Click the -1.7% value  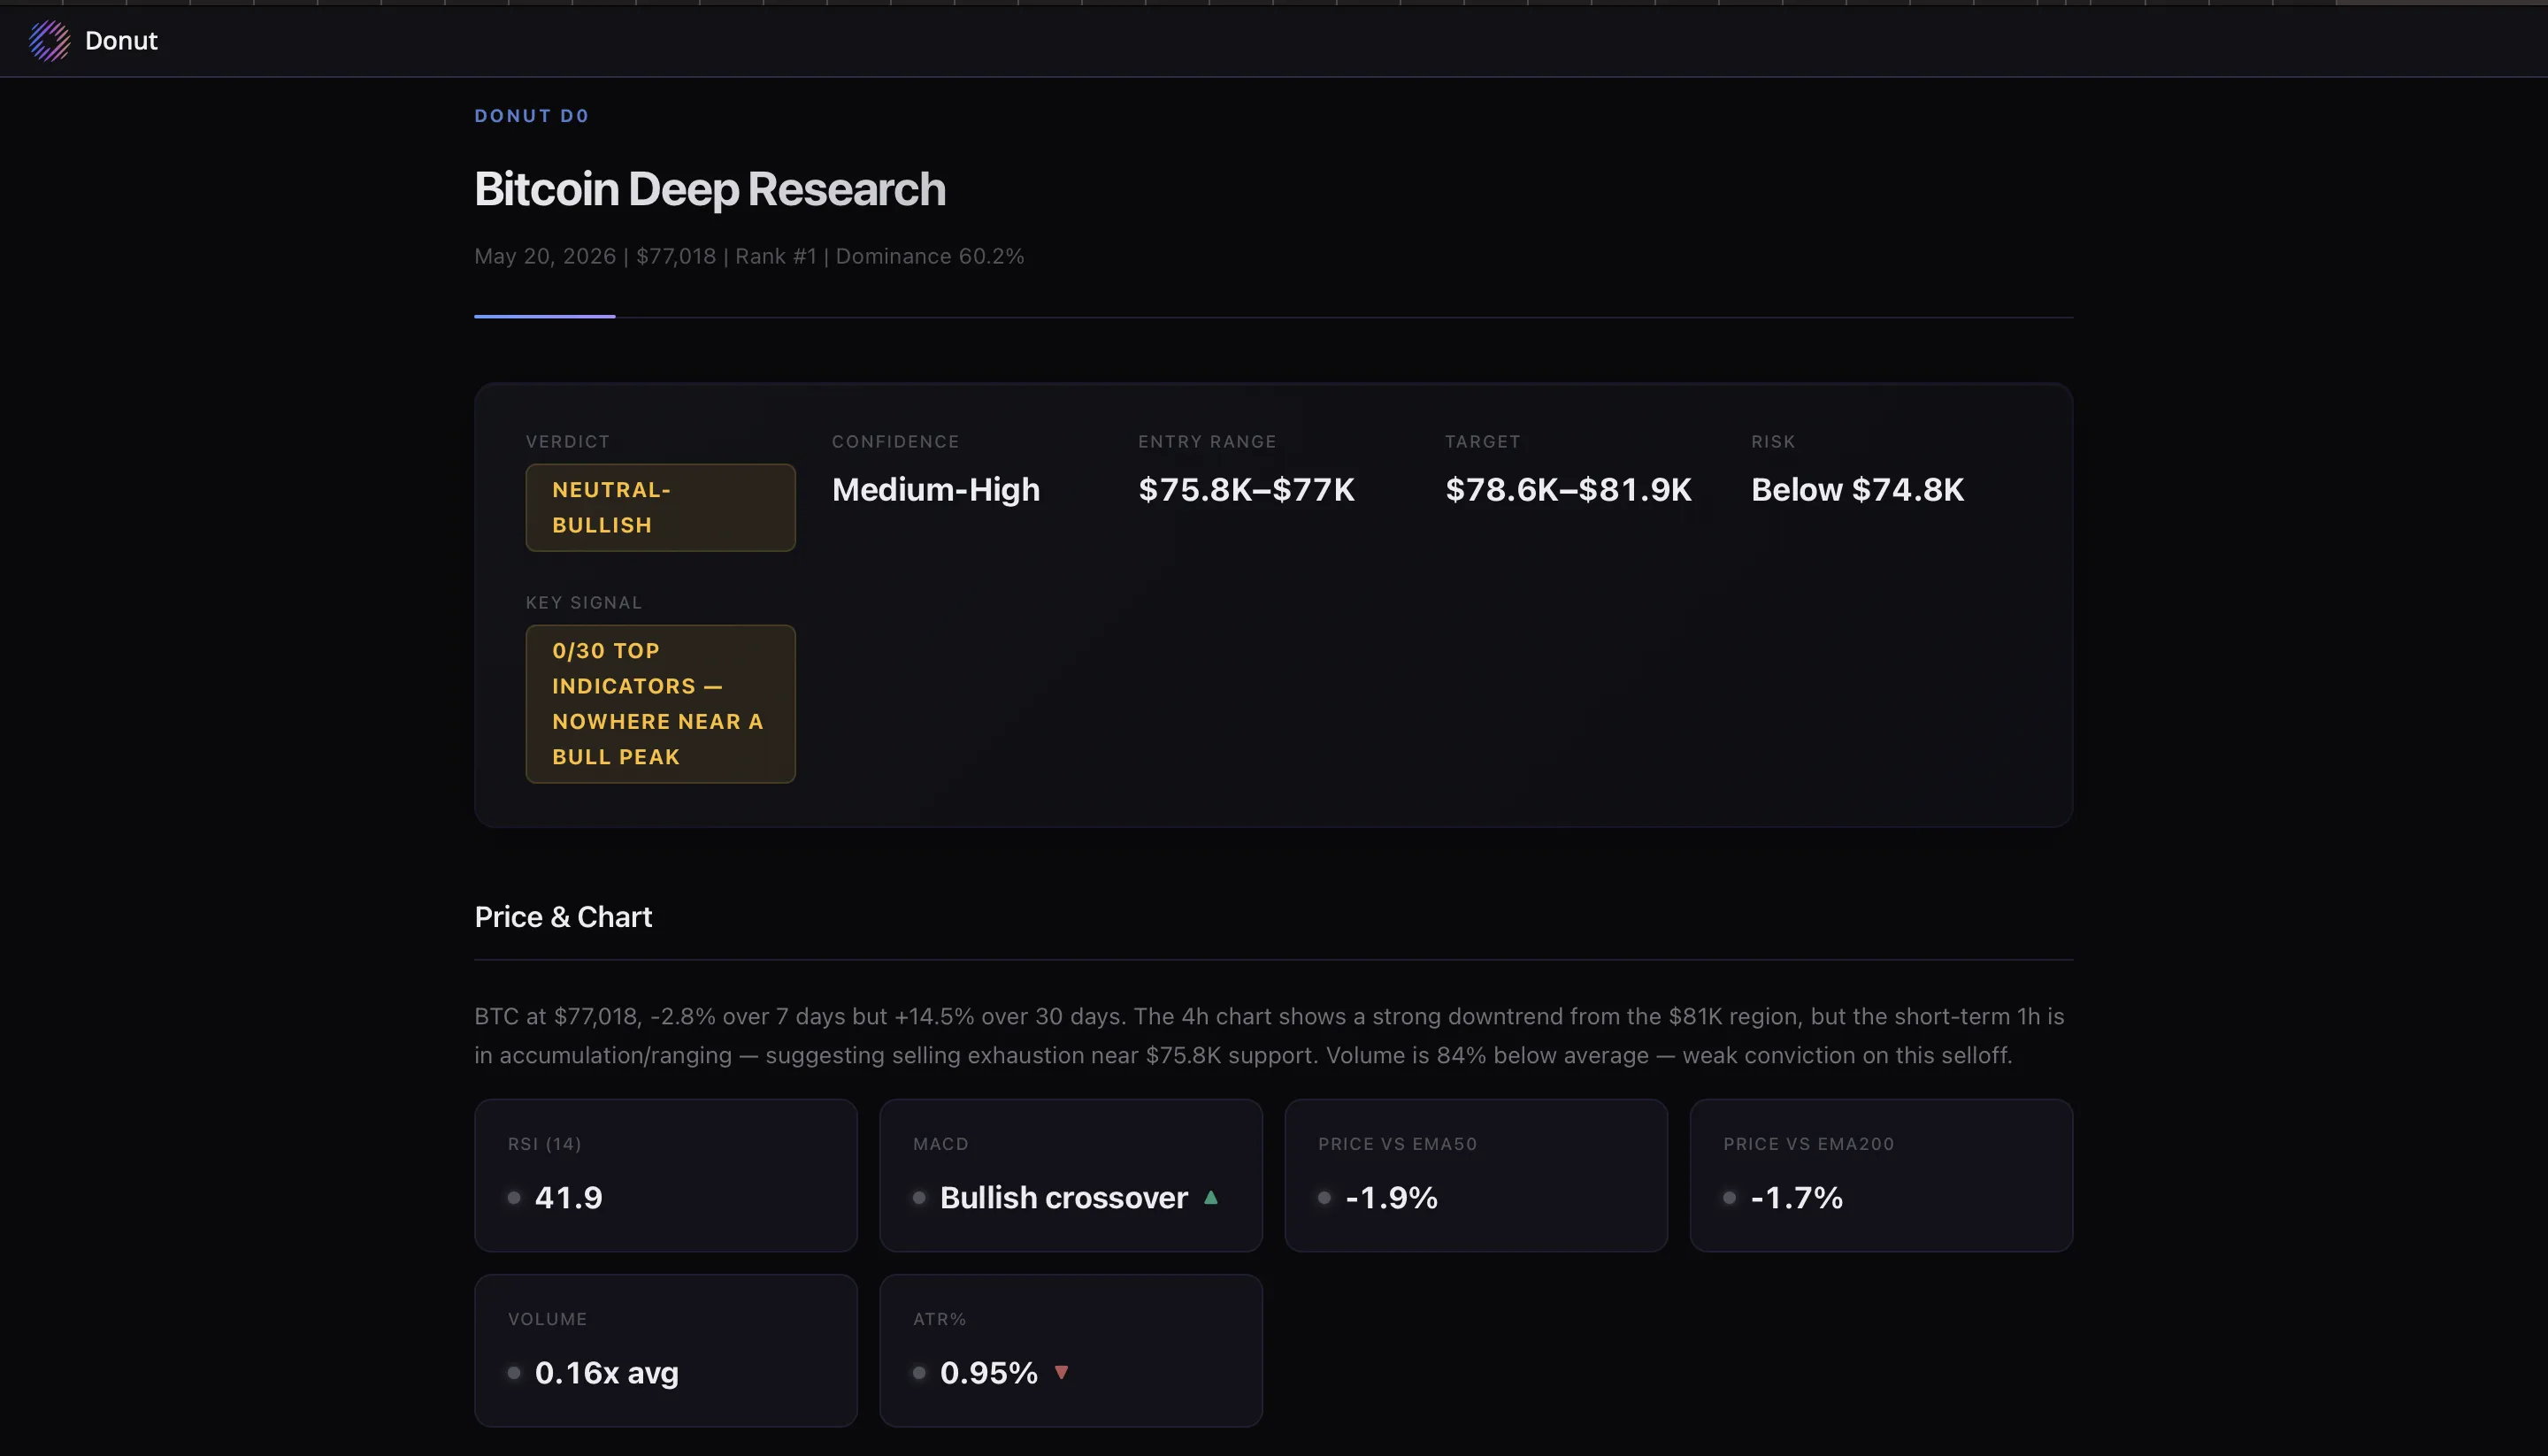[1797, 1198]
